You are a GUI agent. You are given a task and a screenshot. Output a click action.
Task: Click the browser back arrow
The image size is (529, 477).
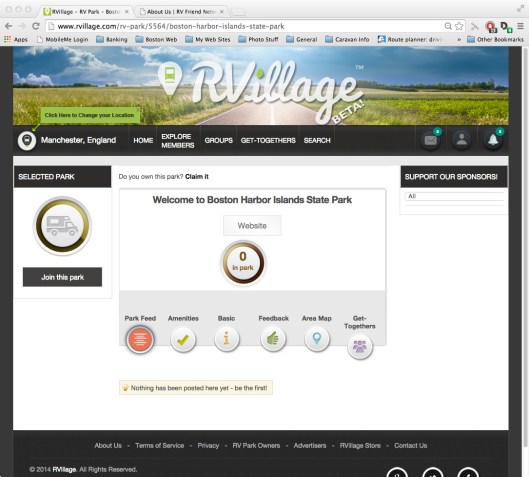pos(9,26)
